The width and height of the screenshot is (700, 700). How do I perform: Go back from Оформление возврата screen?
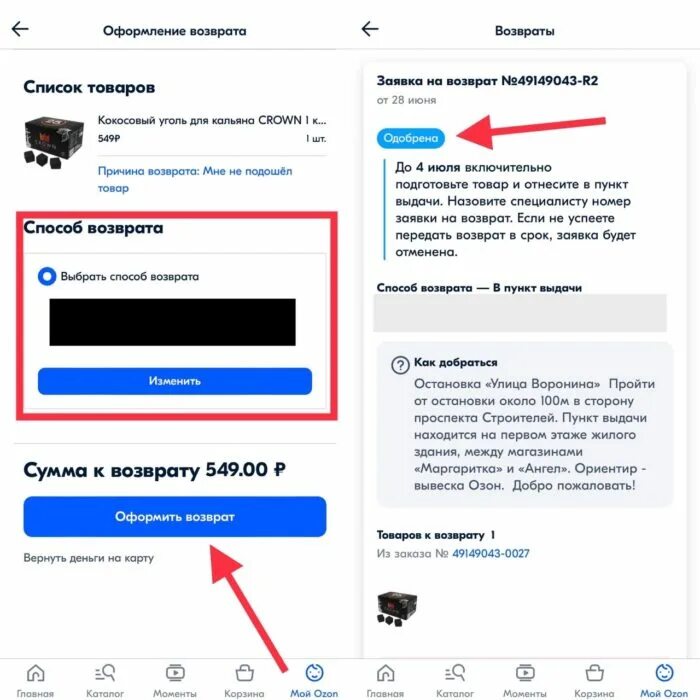(x=20, y=29)
